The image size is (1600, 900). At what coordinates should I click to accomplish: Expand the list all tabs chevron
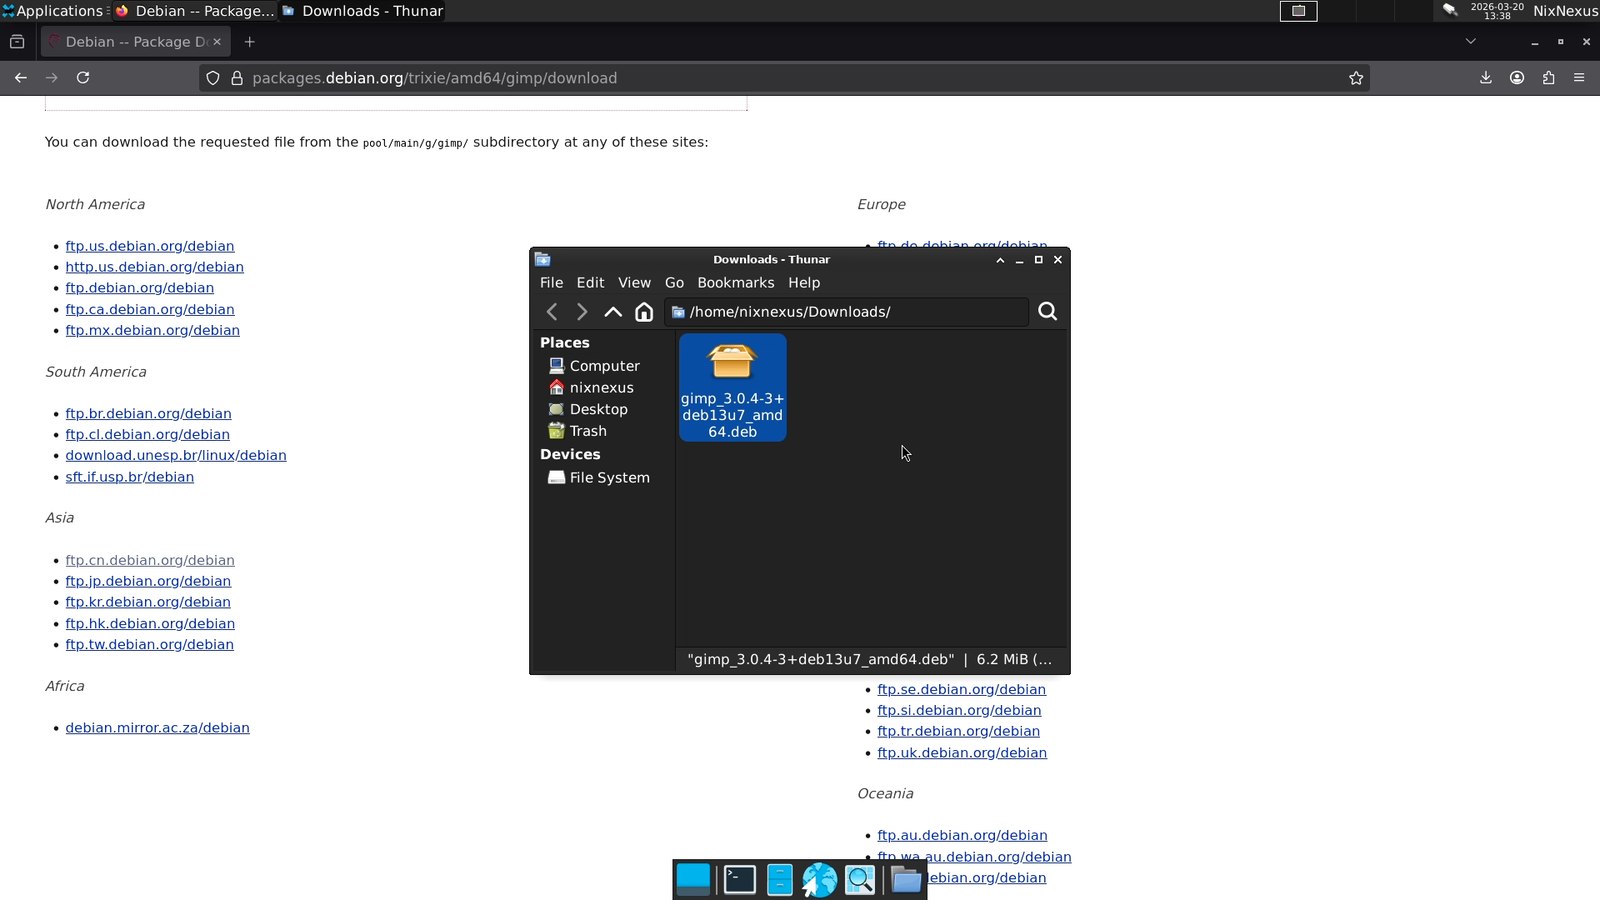[1470, 42]
